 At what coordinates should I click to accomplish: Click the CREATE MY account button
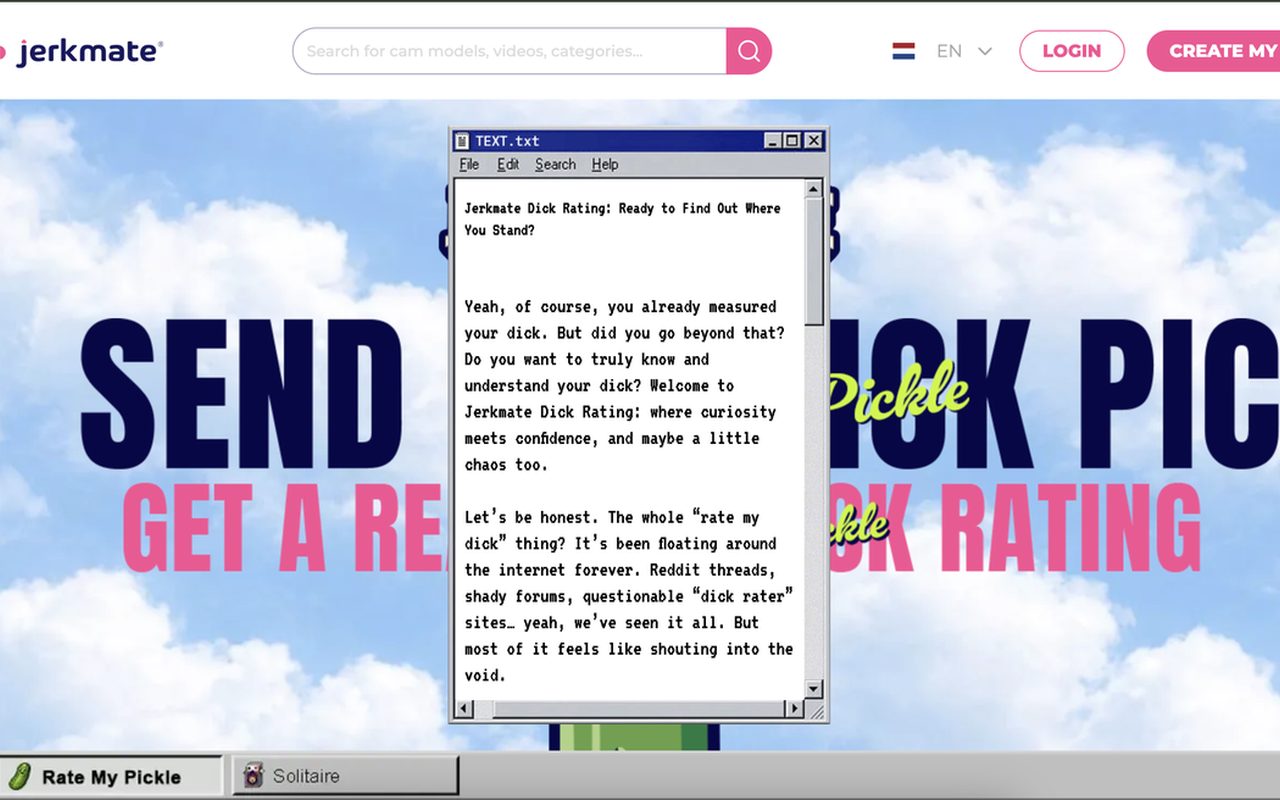(x=1214, y=51)
